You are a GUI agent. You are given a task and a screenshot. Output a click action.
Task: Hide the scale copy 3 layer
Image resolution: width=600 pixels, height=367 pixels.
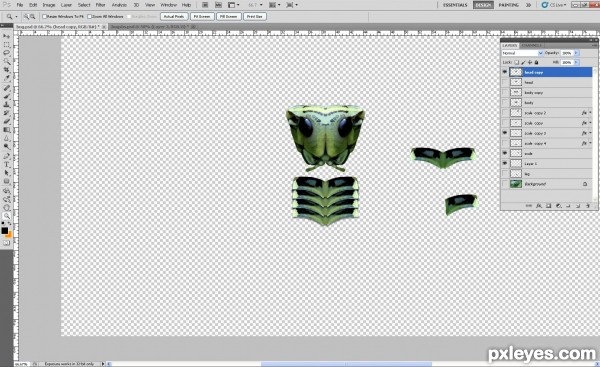(x=505, y=133)
